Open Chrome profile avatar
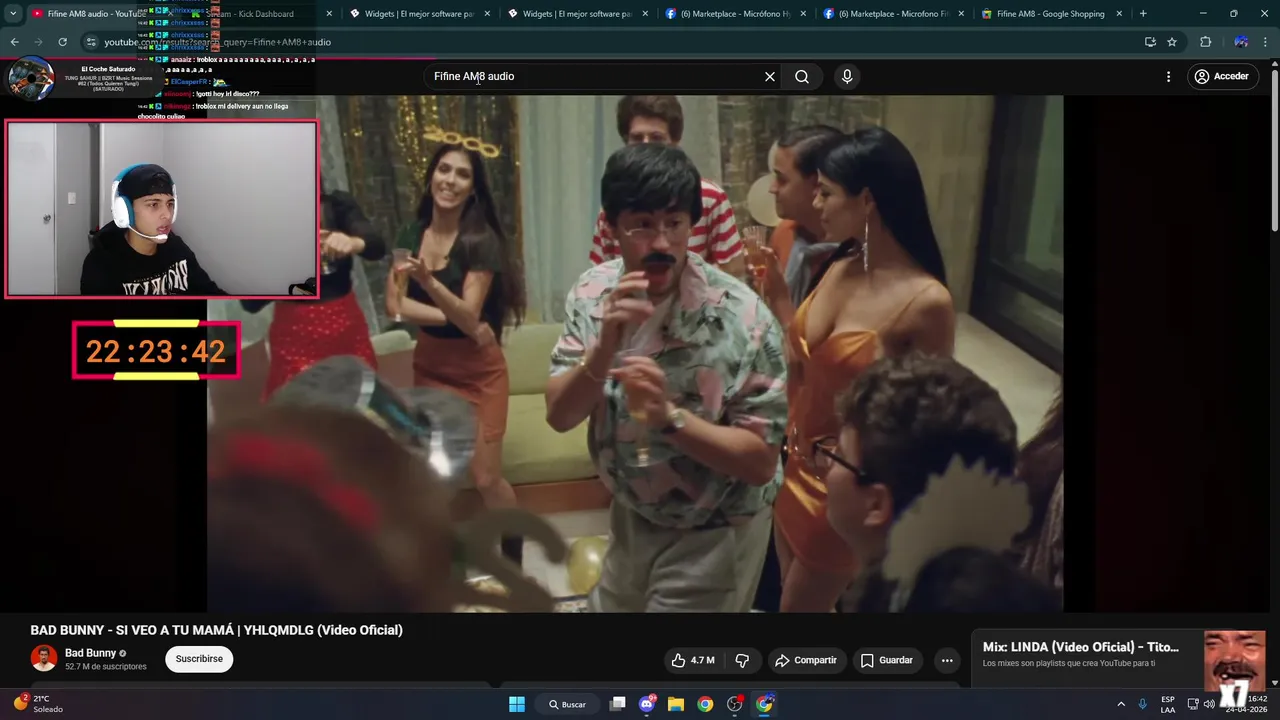Screen dimensions: 1280x720 pyautogui.click(x=1241, y=42)
